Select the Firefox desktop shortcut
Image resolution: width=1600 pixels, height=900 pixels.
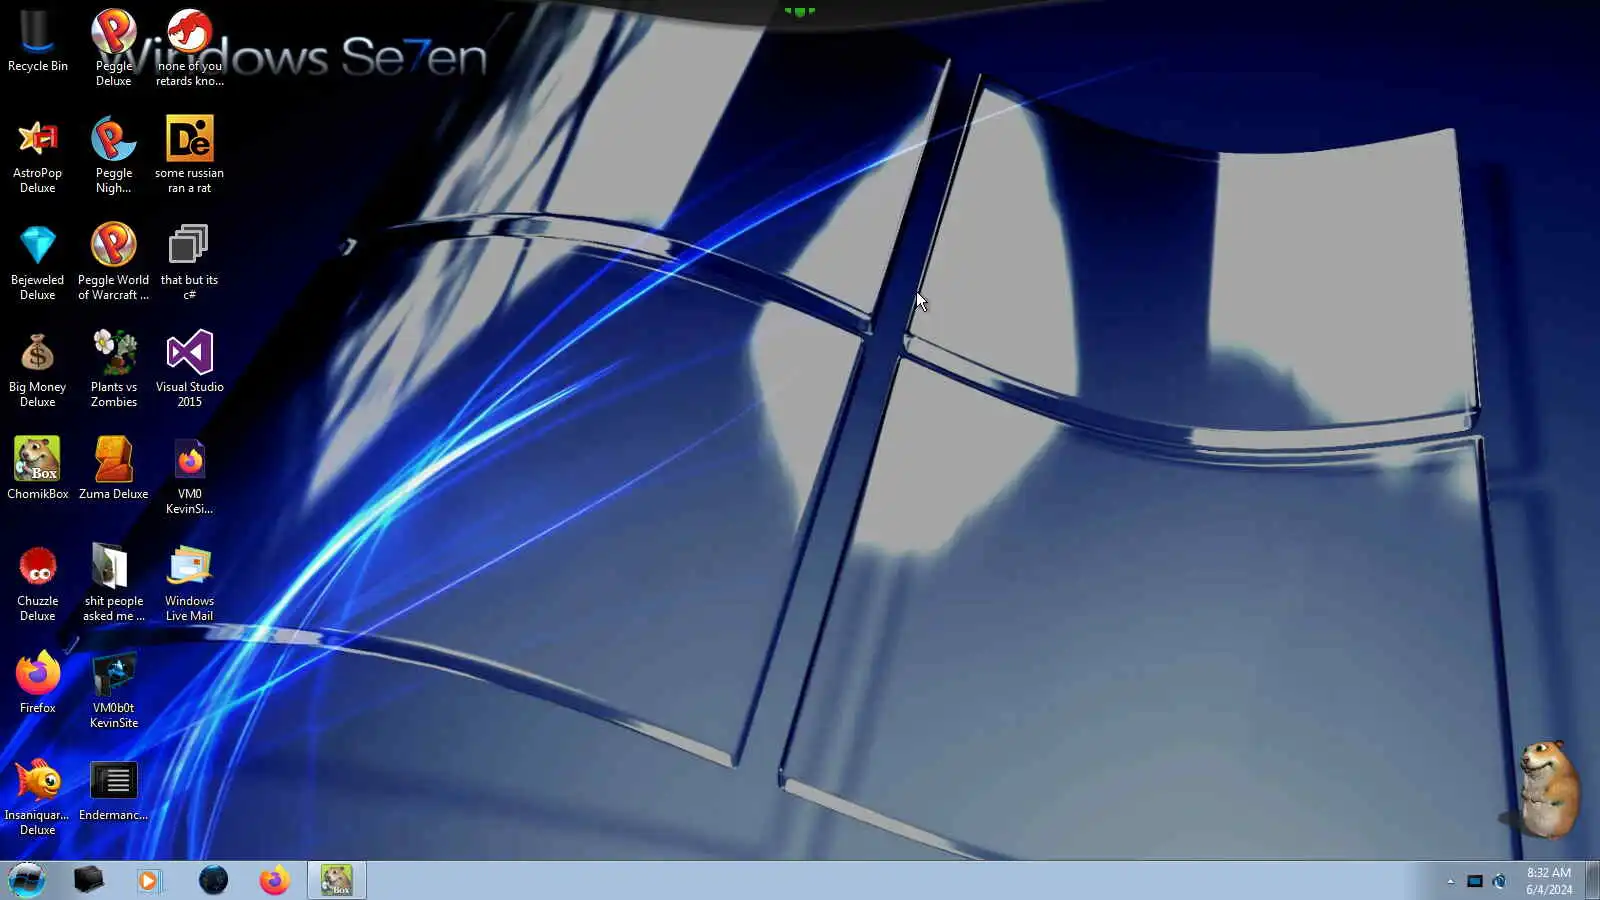tap(37, 683)
